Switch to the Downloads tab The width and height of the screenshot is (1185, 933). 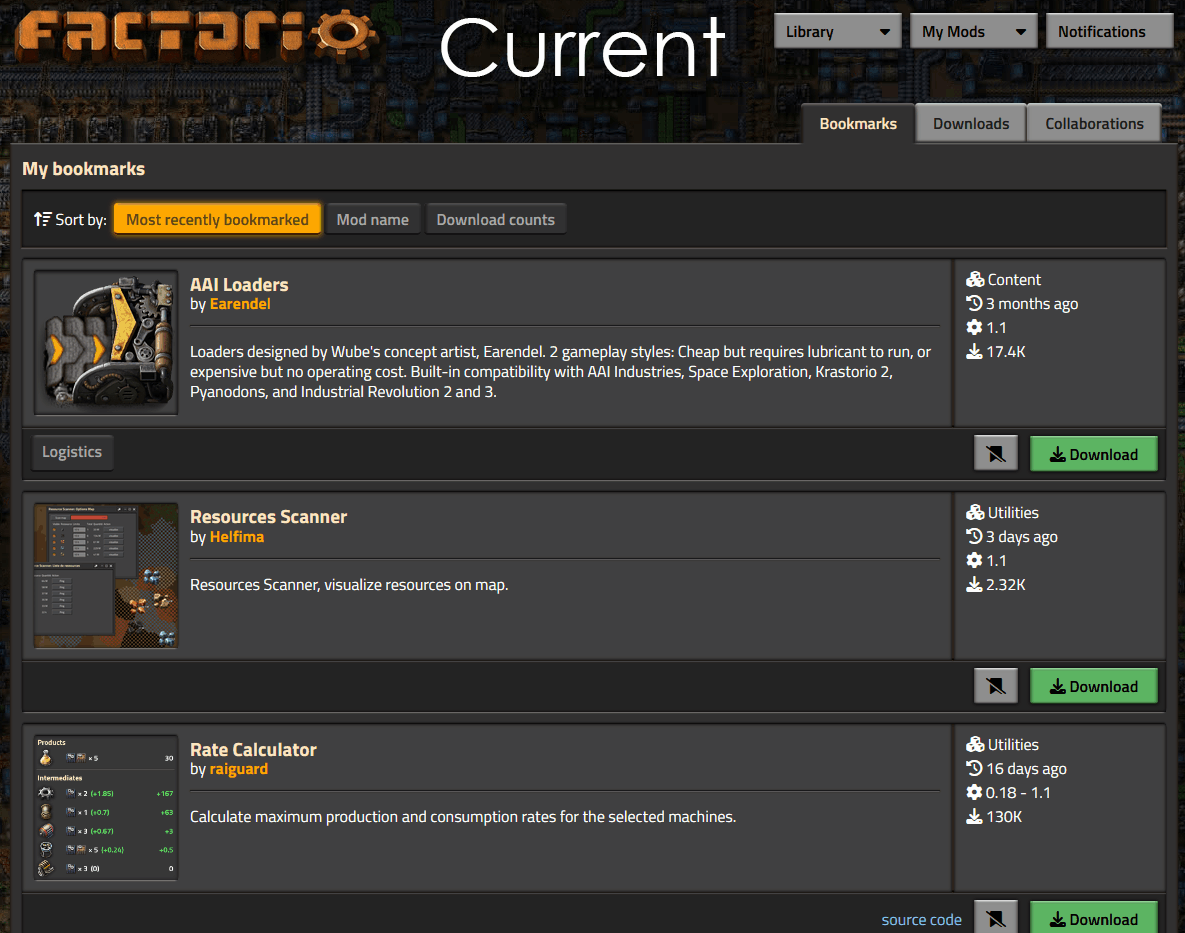pos(970,124)
